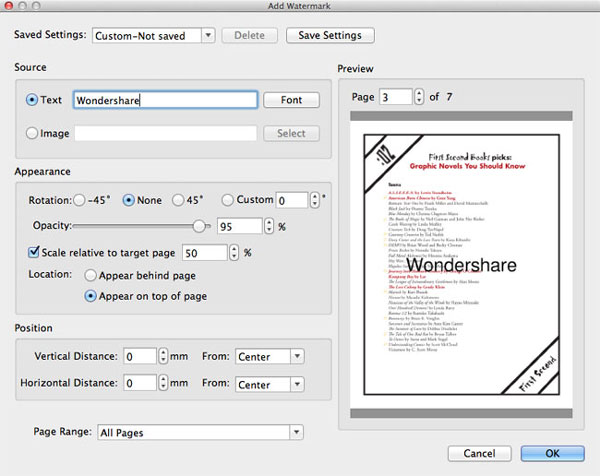This screenshot has width=600, height=476.
Task: Click the custom rotation value field
Action: [x=292, y=200]
